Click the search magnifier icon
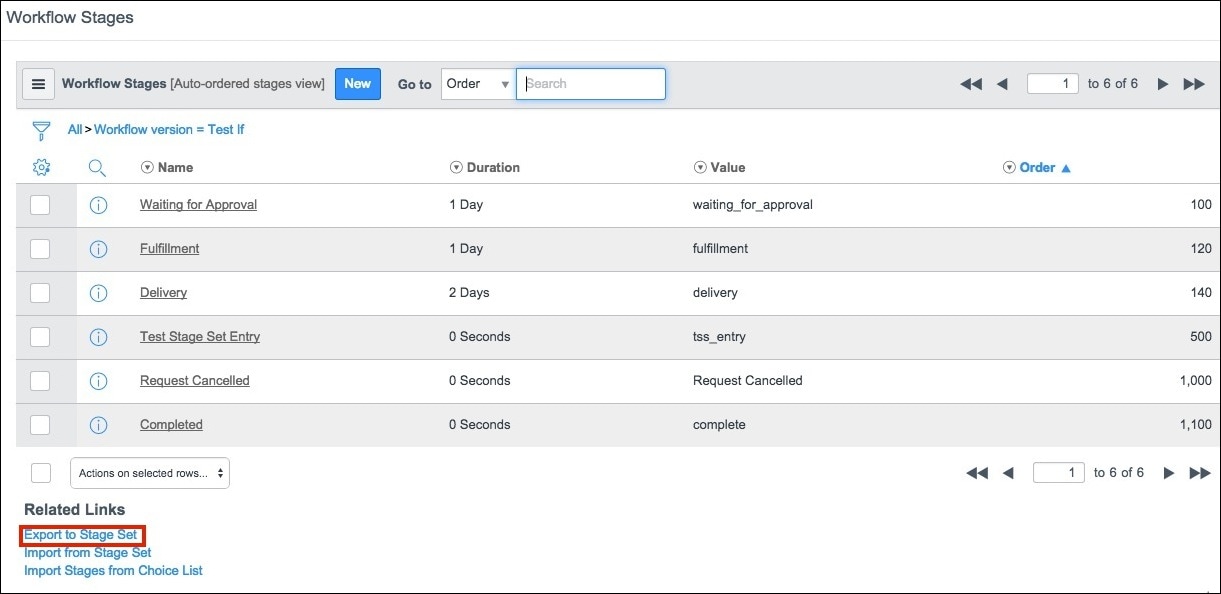The image size is (1221, 594). 96,167
